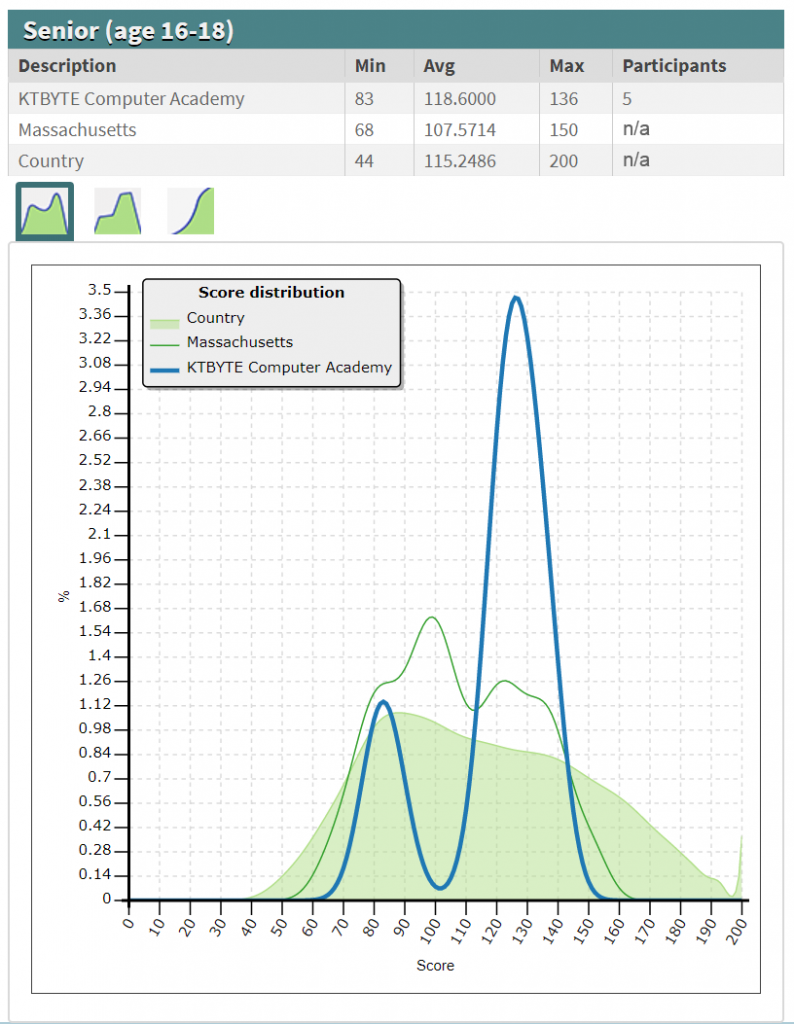Click the Country green swatch in legend

165,319
